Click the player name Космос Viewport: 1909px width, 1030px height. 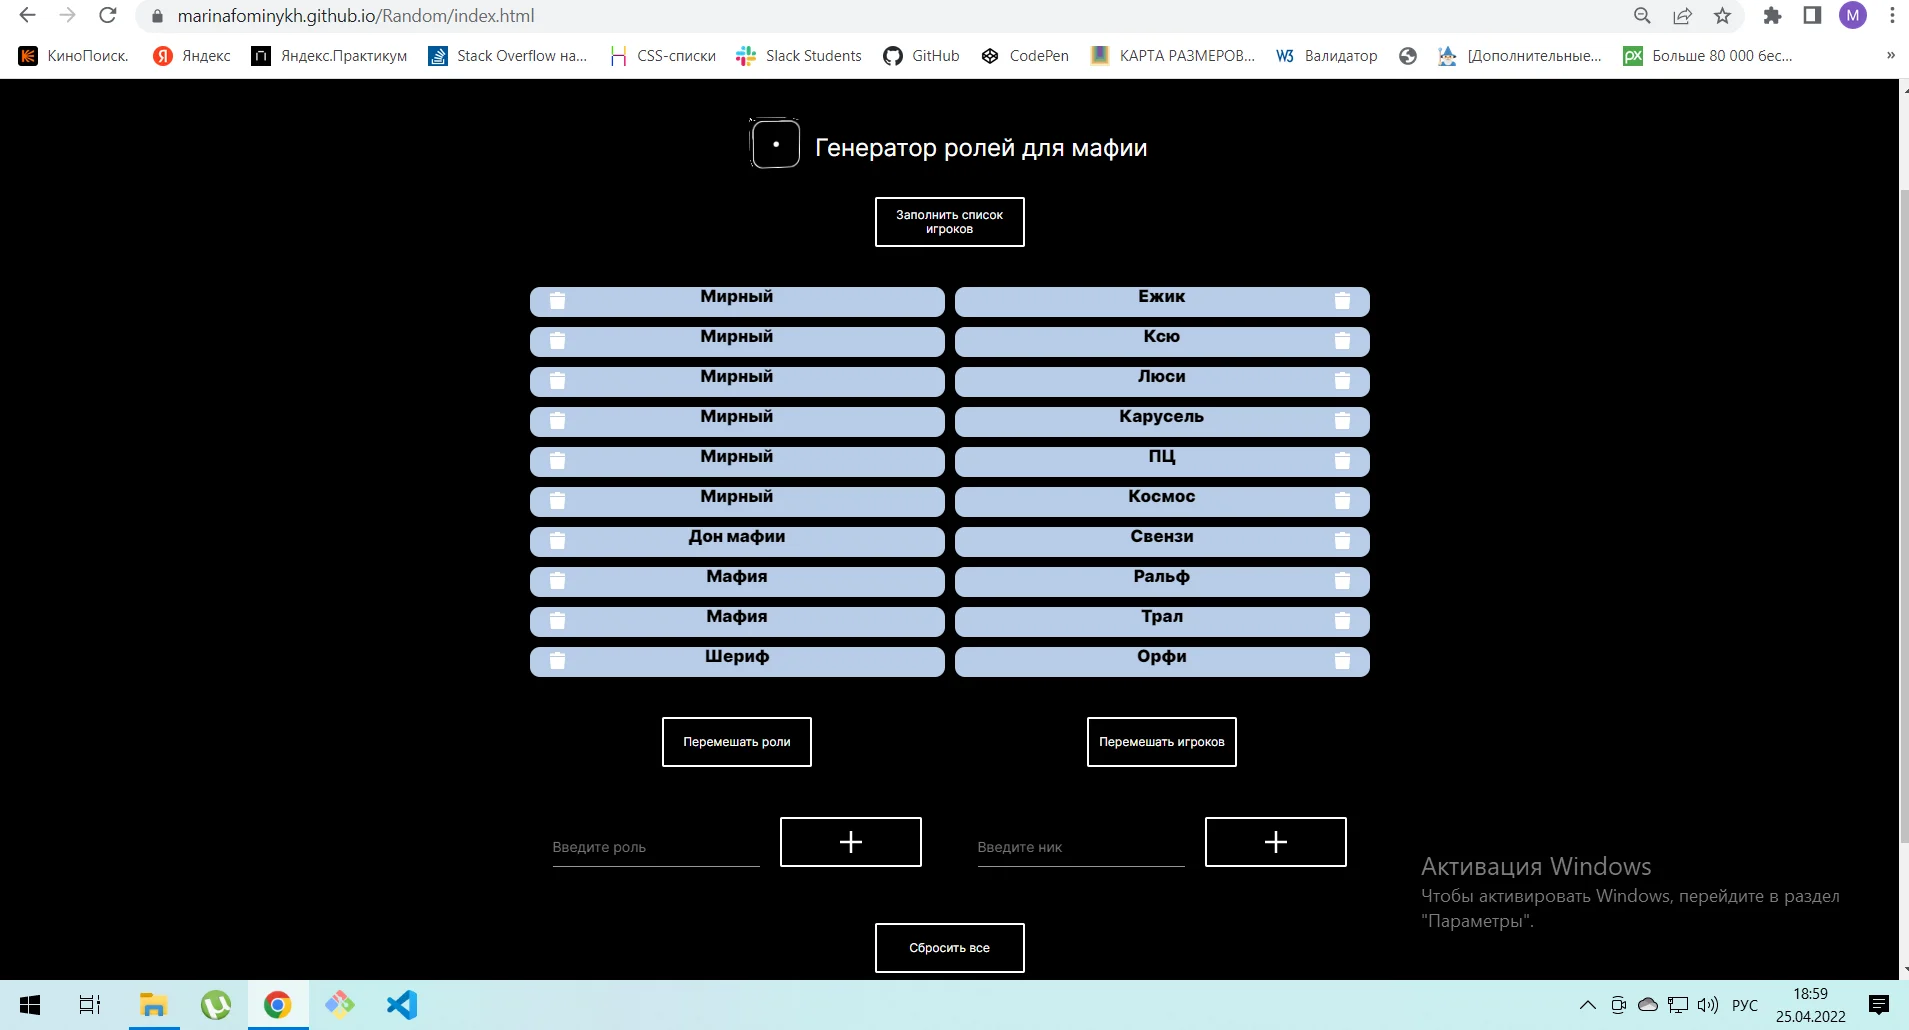[x=1162, y=497]
